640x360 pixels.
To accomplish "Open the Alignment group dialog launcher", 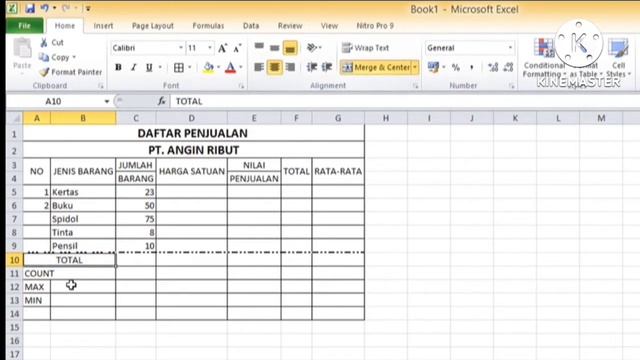I will coord(416,86).
